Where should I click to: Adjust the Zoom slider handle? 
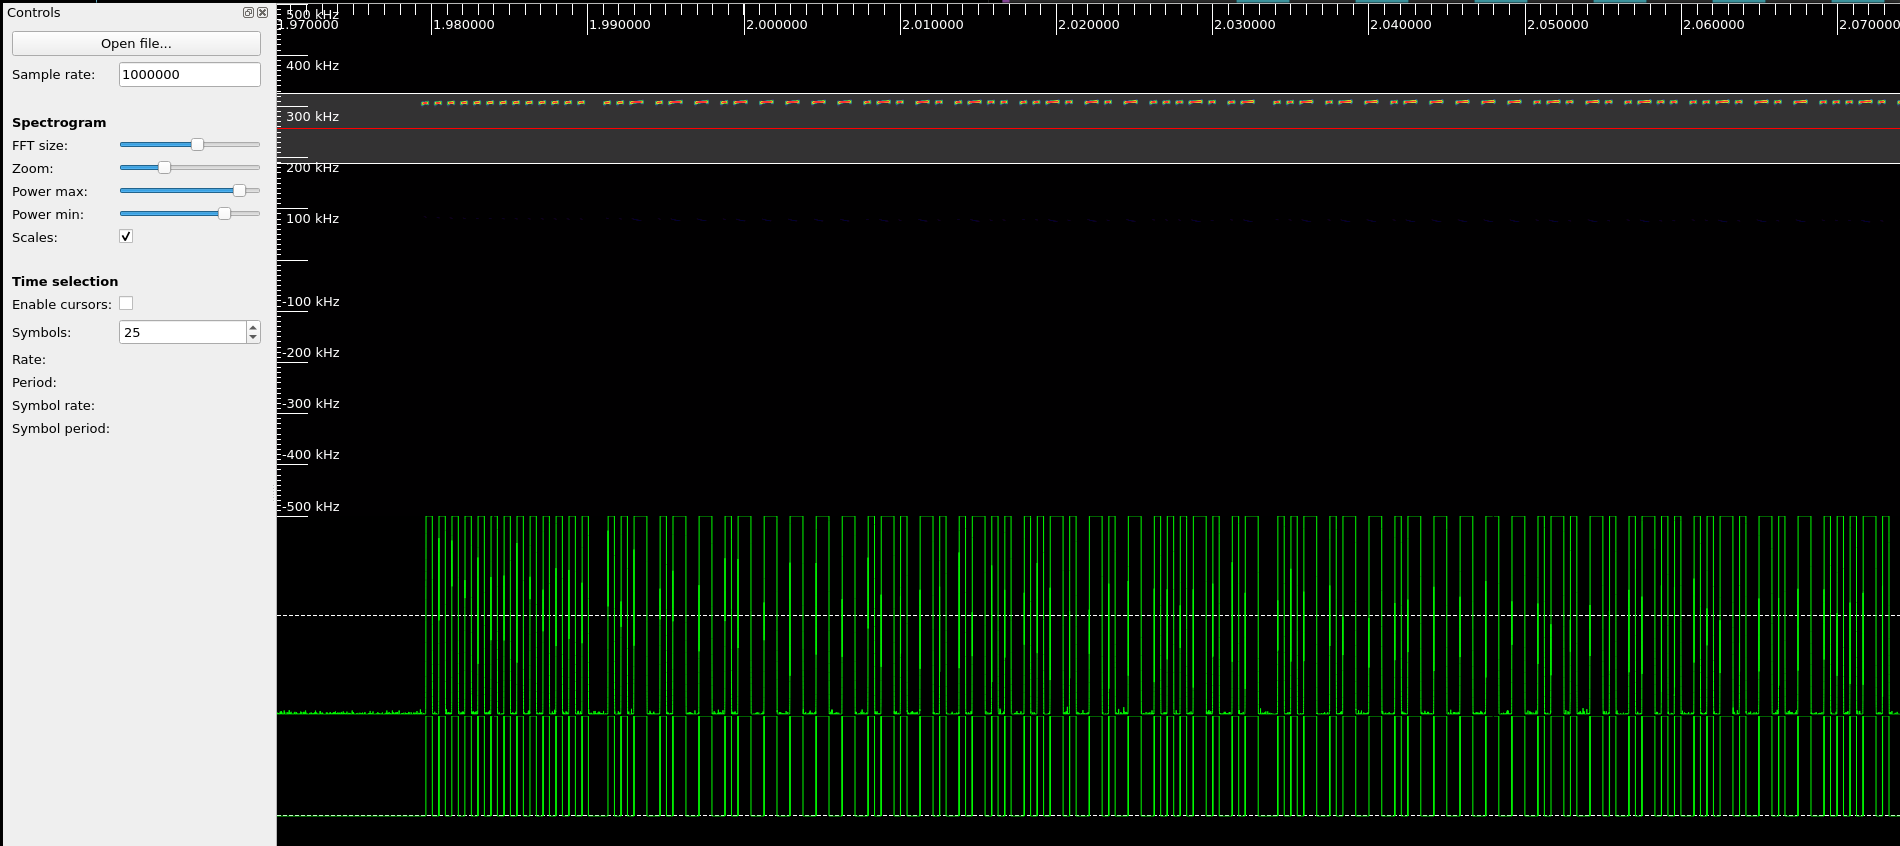pos(164,168)
